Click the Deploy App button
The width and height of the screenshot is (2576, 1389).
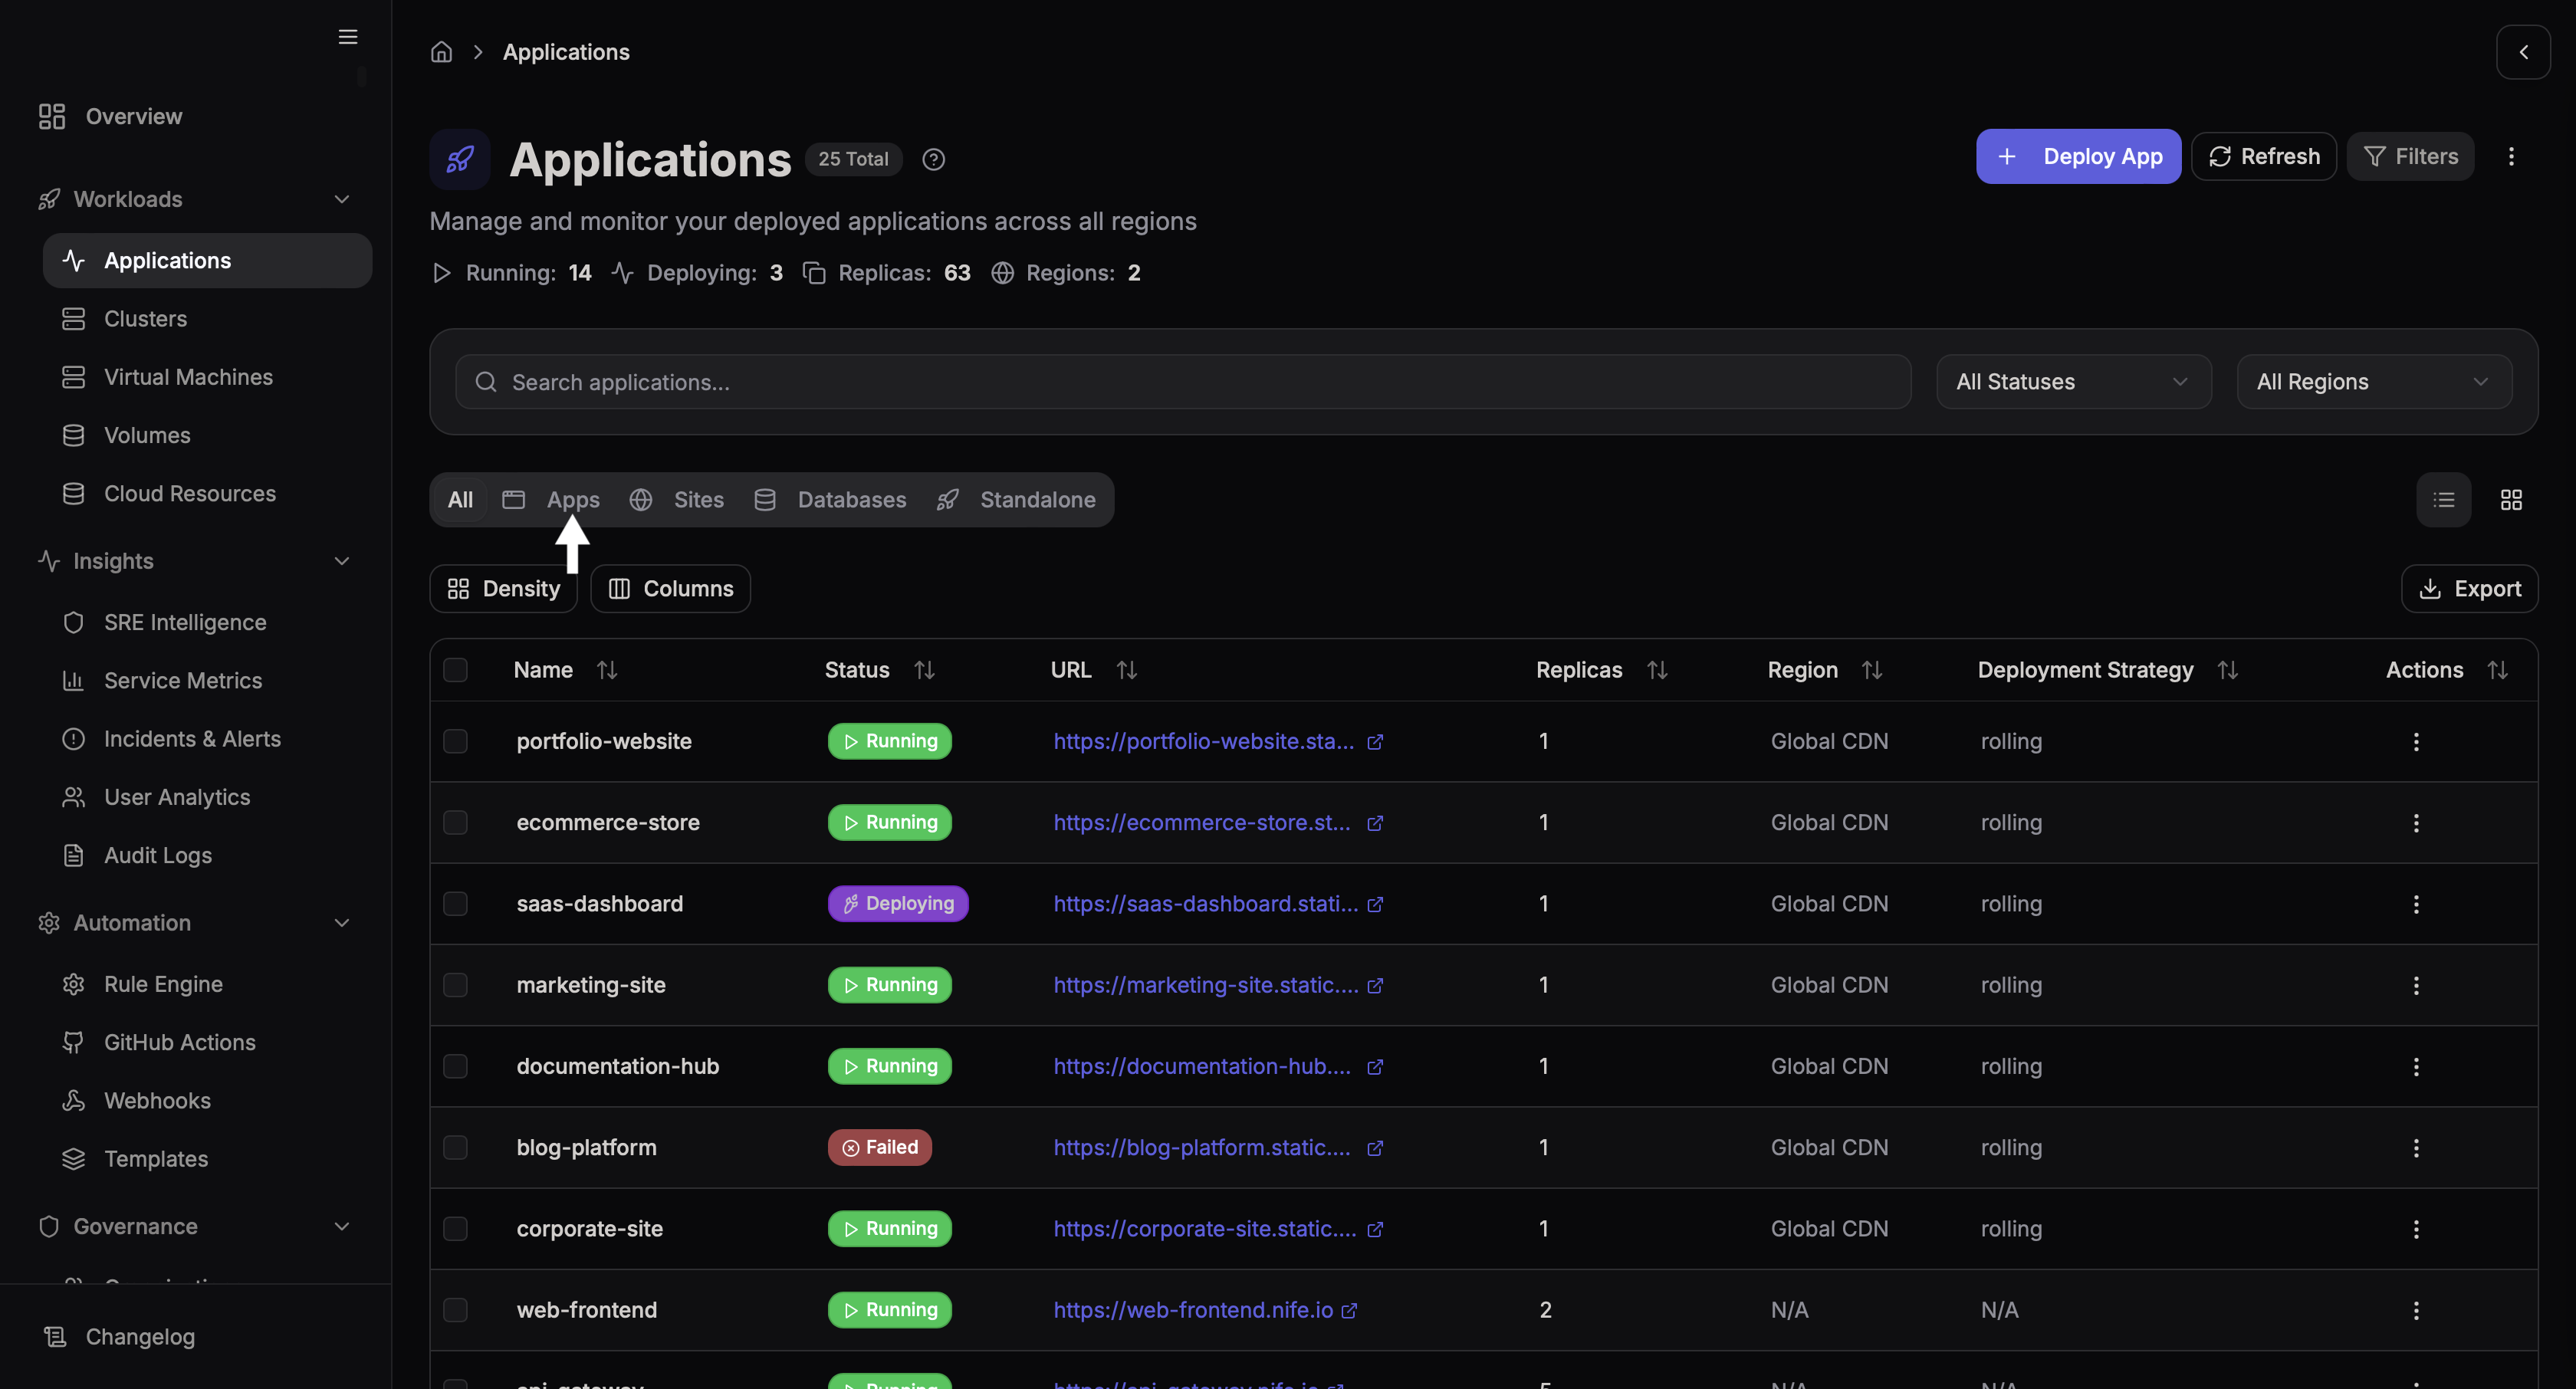[2078, 156]
